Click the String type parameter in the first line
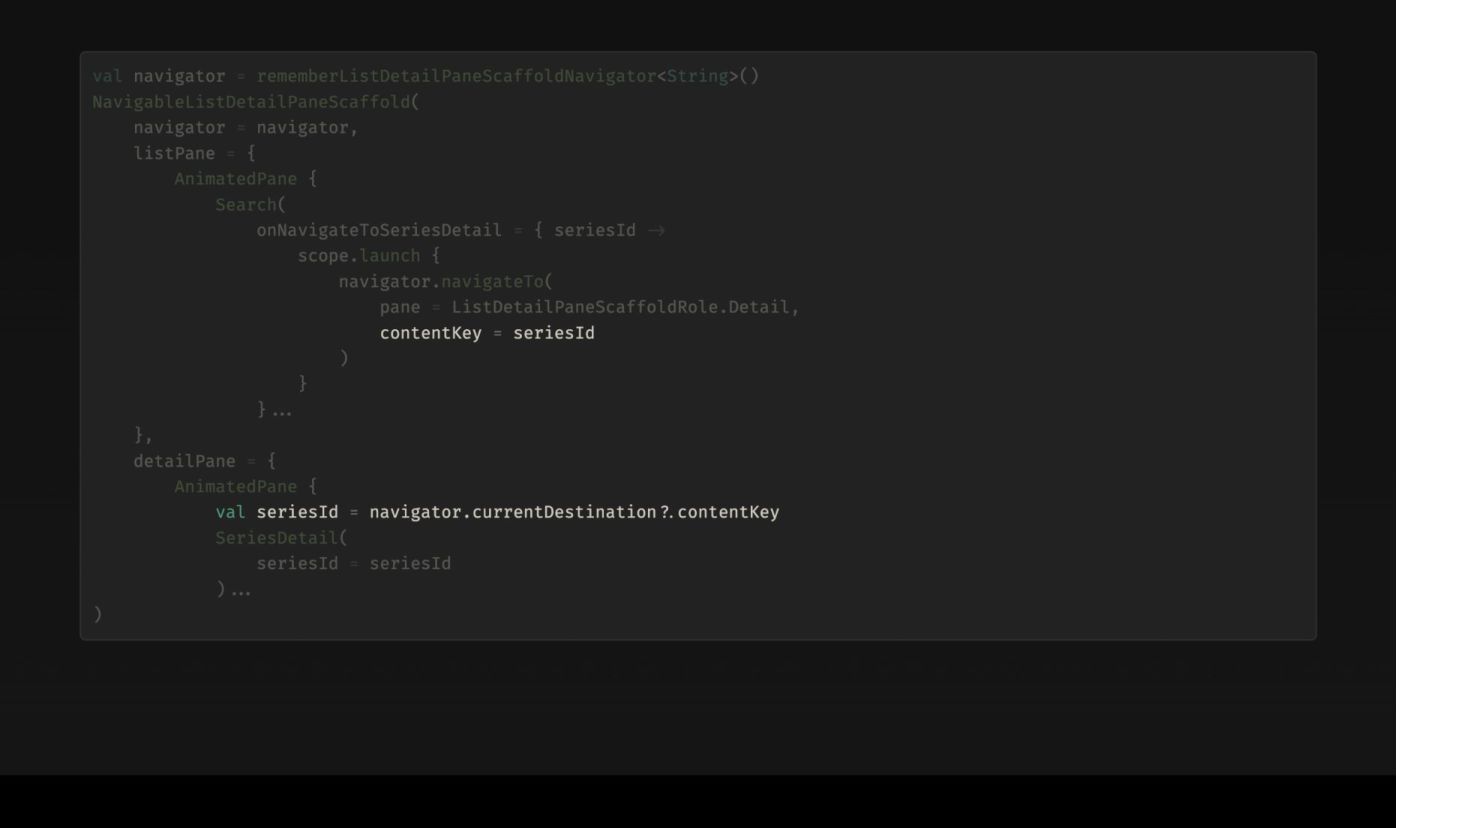This screenshot has width=1470, height=828. click(x=697, y=76)
